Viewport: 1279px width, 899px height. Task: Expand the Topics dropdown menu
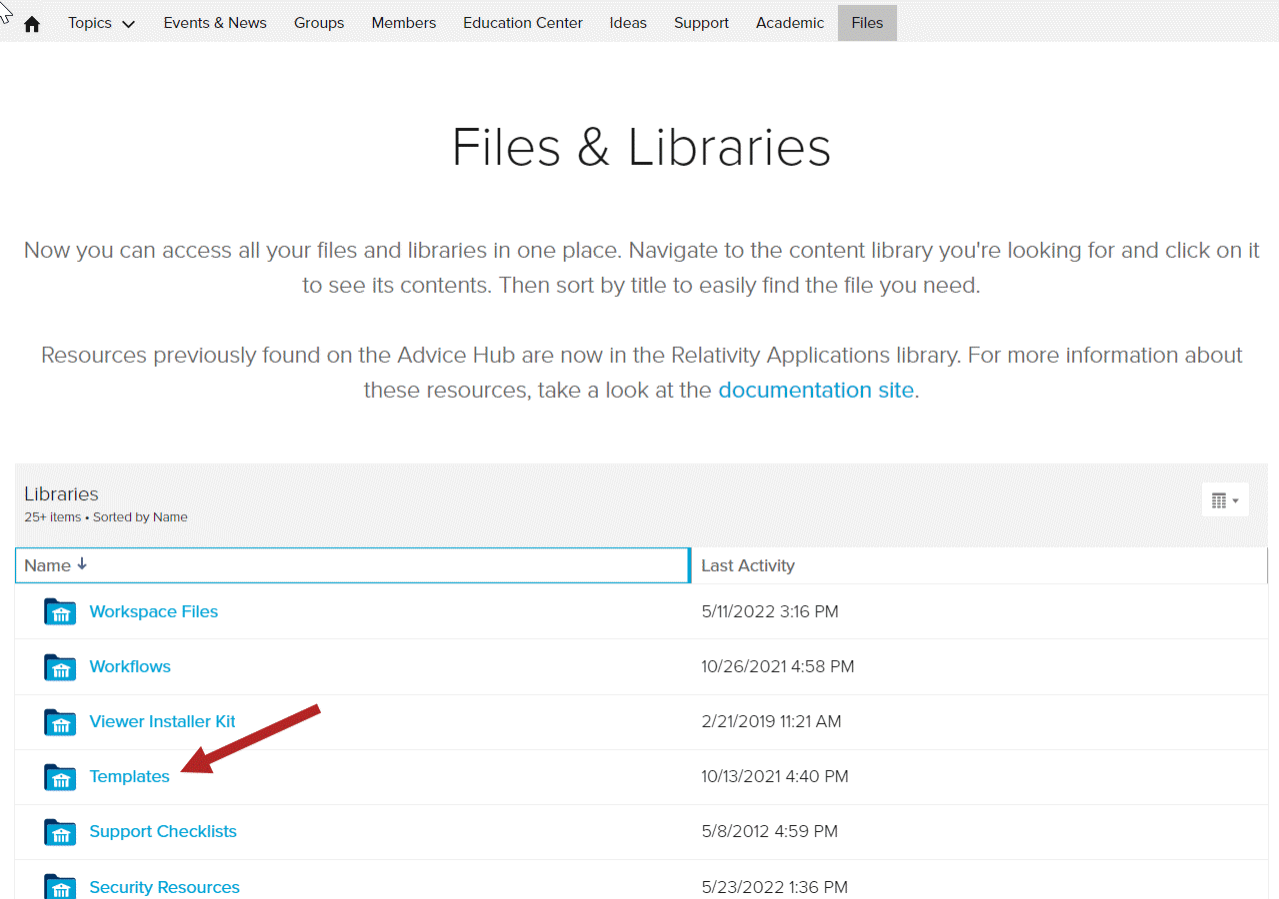101,23
